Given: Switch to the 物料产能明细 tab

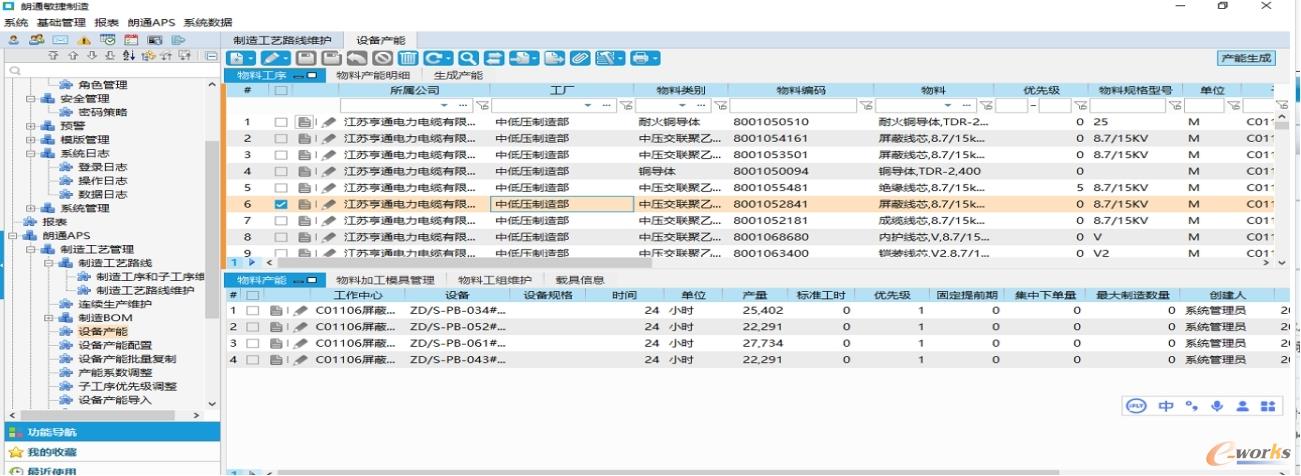Looking at the screenshot, I should point(372,75).
